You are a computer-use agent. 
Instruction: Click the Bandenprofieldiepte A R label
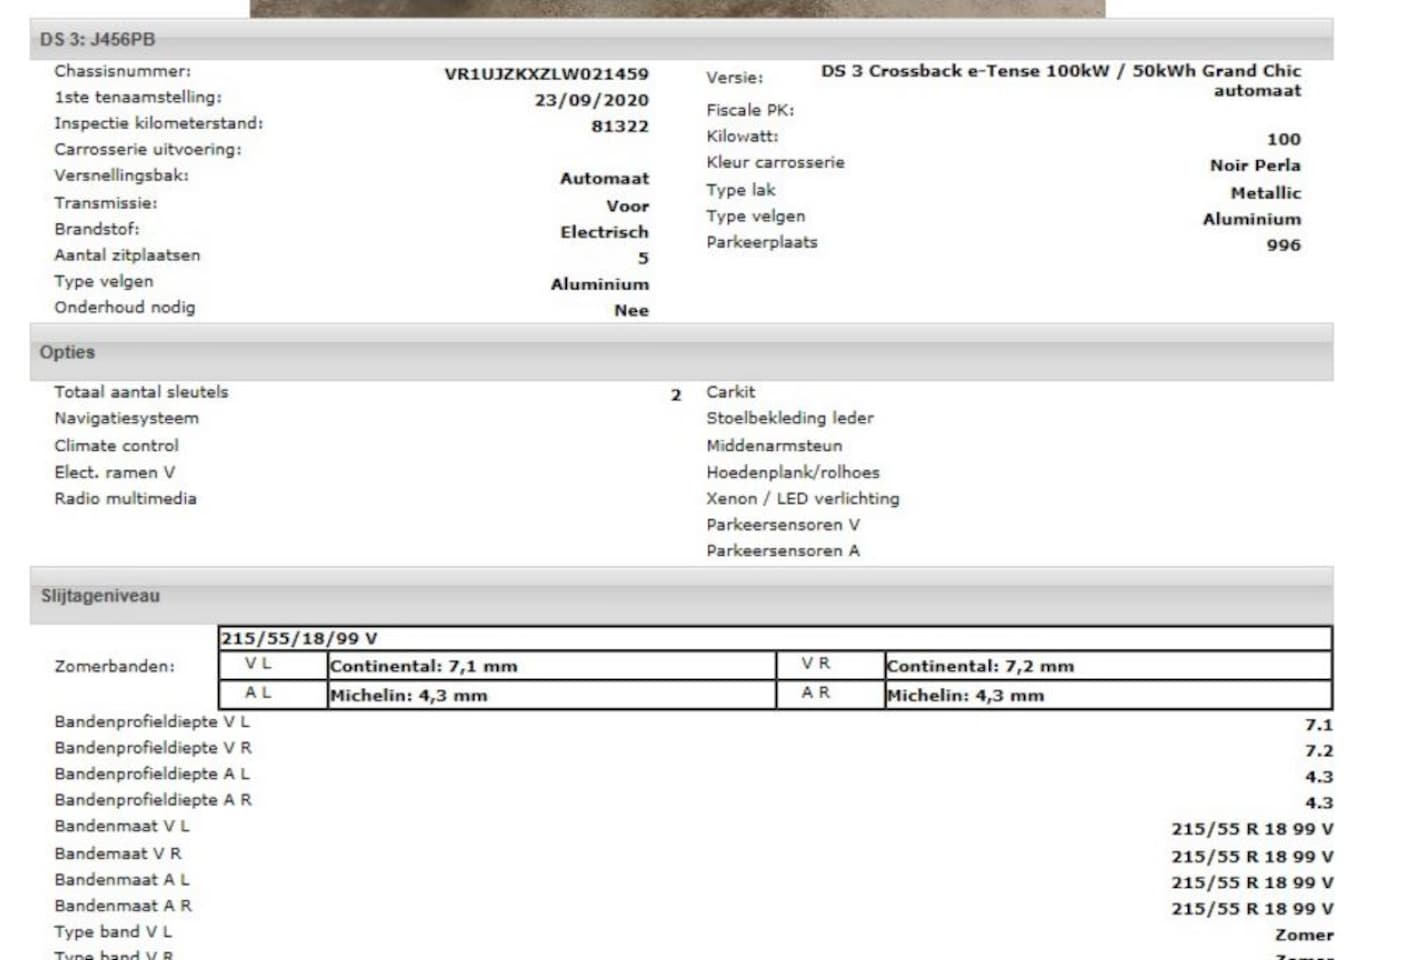[153, 800]
